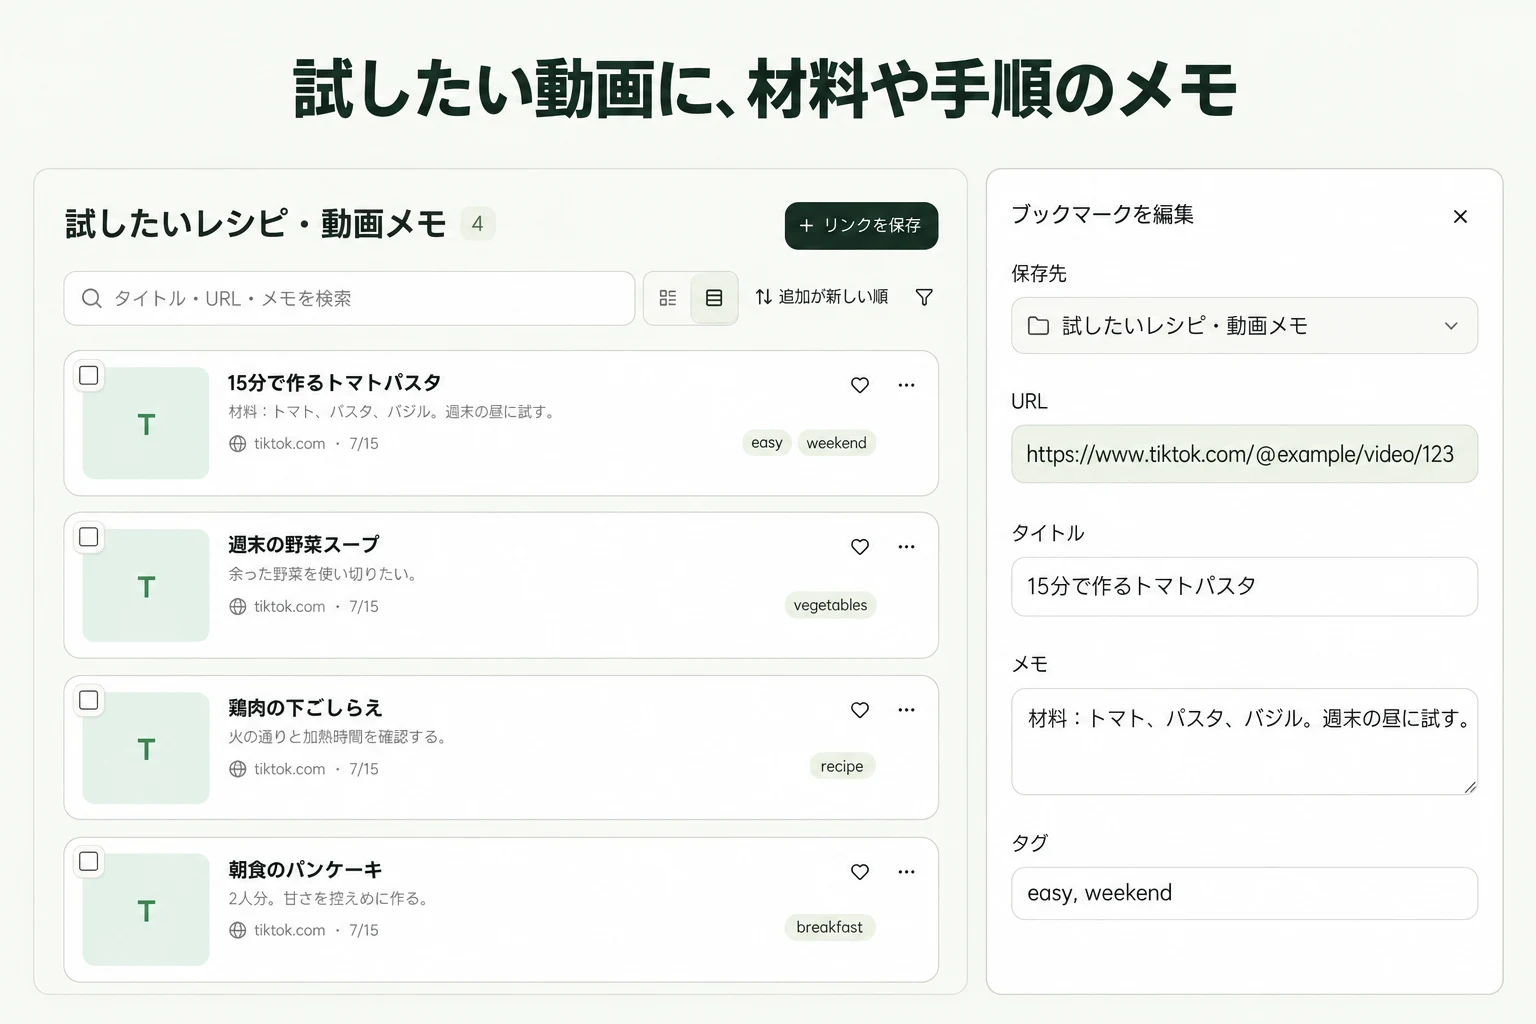
Task: Open the 15分で作るトマトパスタ thumbnail
Action: point(146,423)
